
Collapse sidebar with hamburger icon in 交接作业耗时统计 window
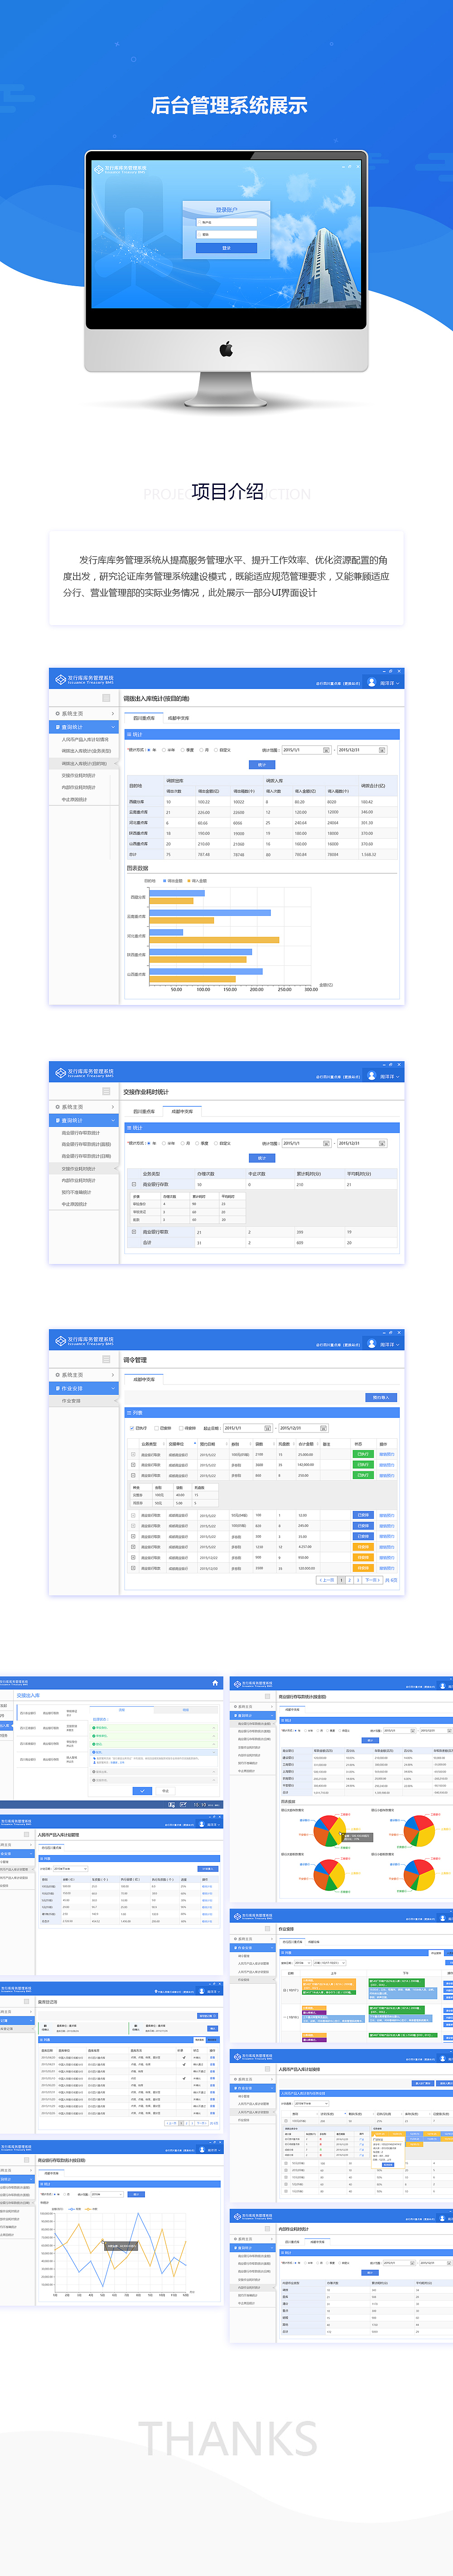106,1091
